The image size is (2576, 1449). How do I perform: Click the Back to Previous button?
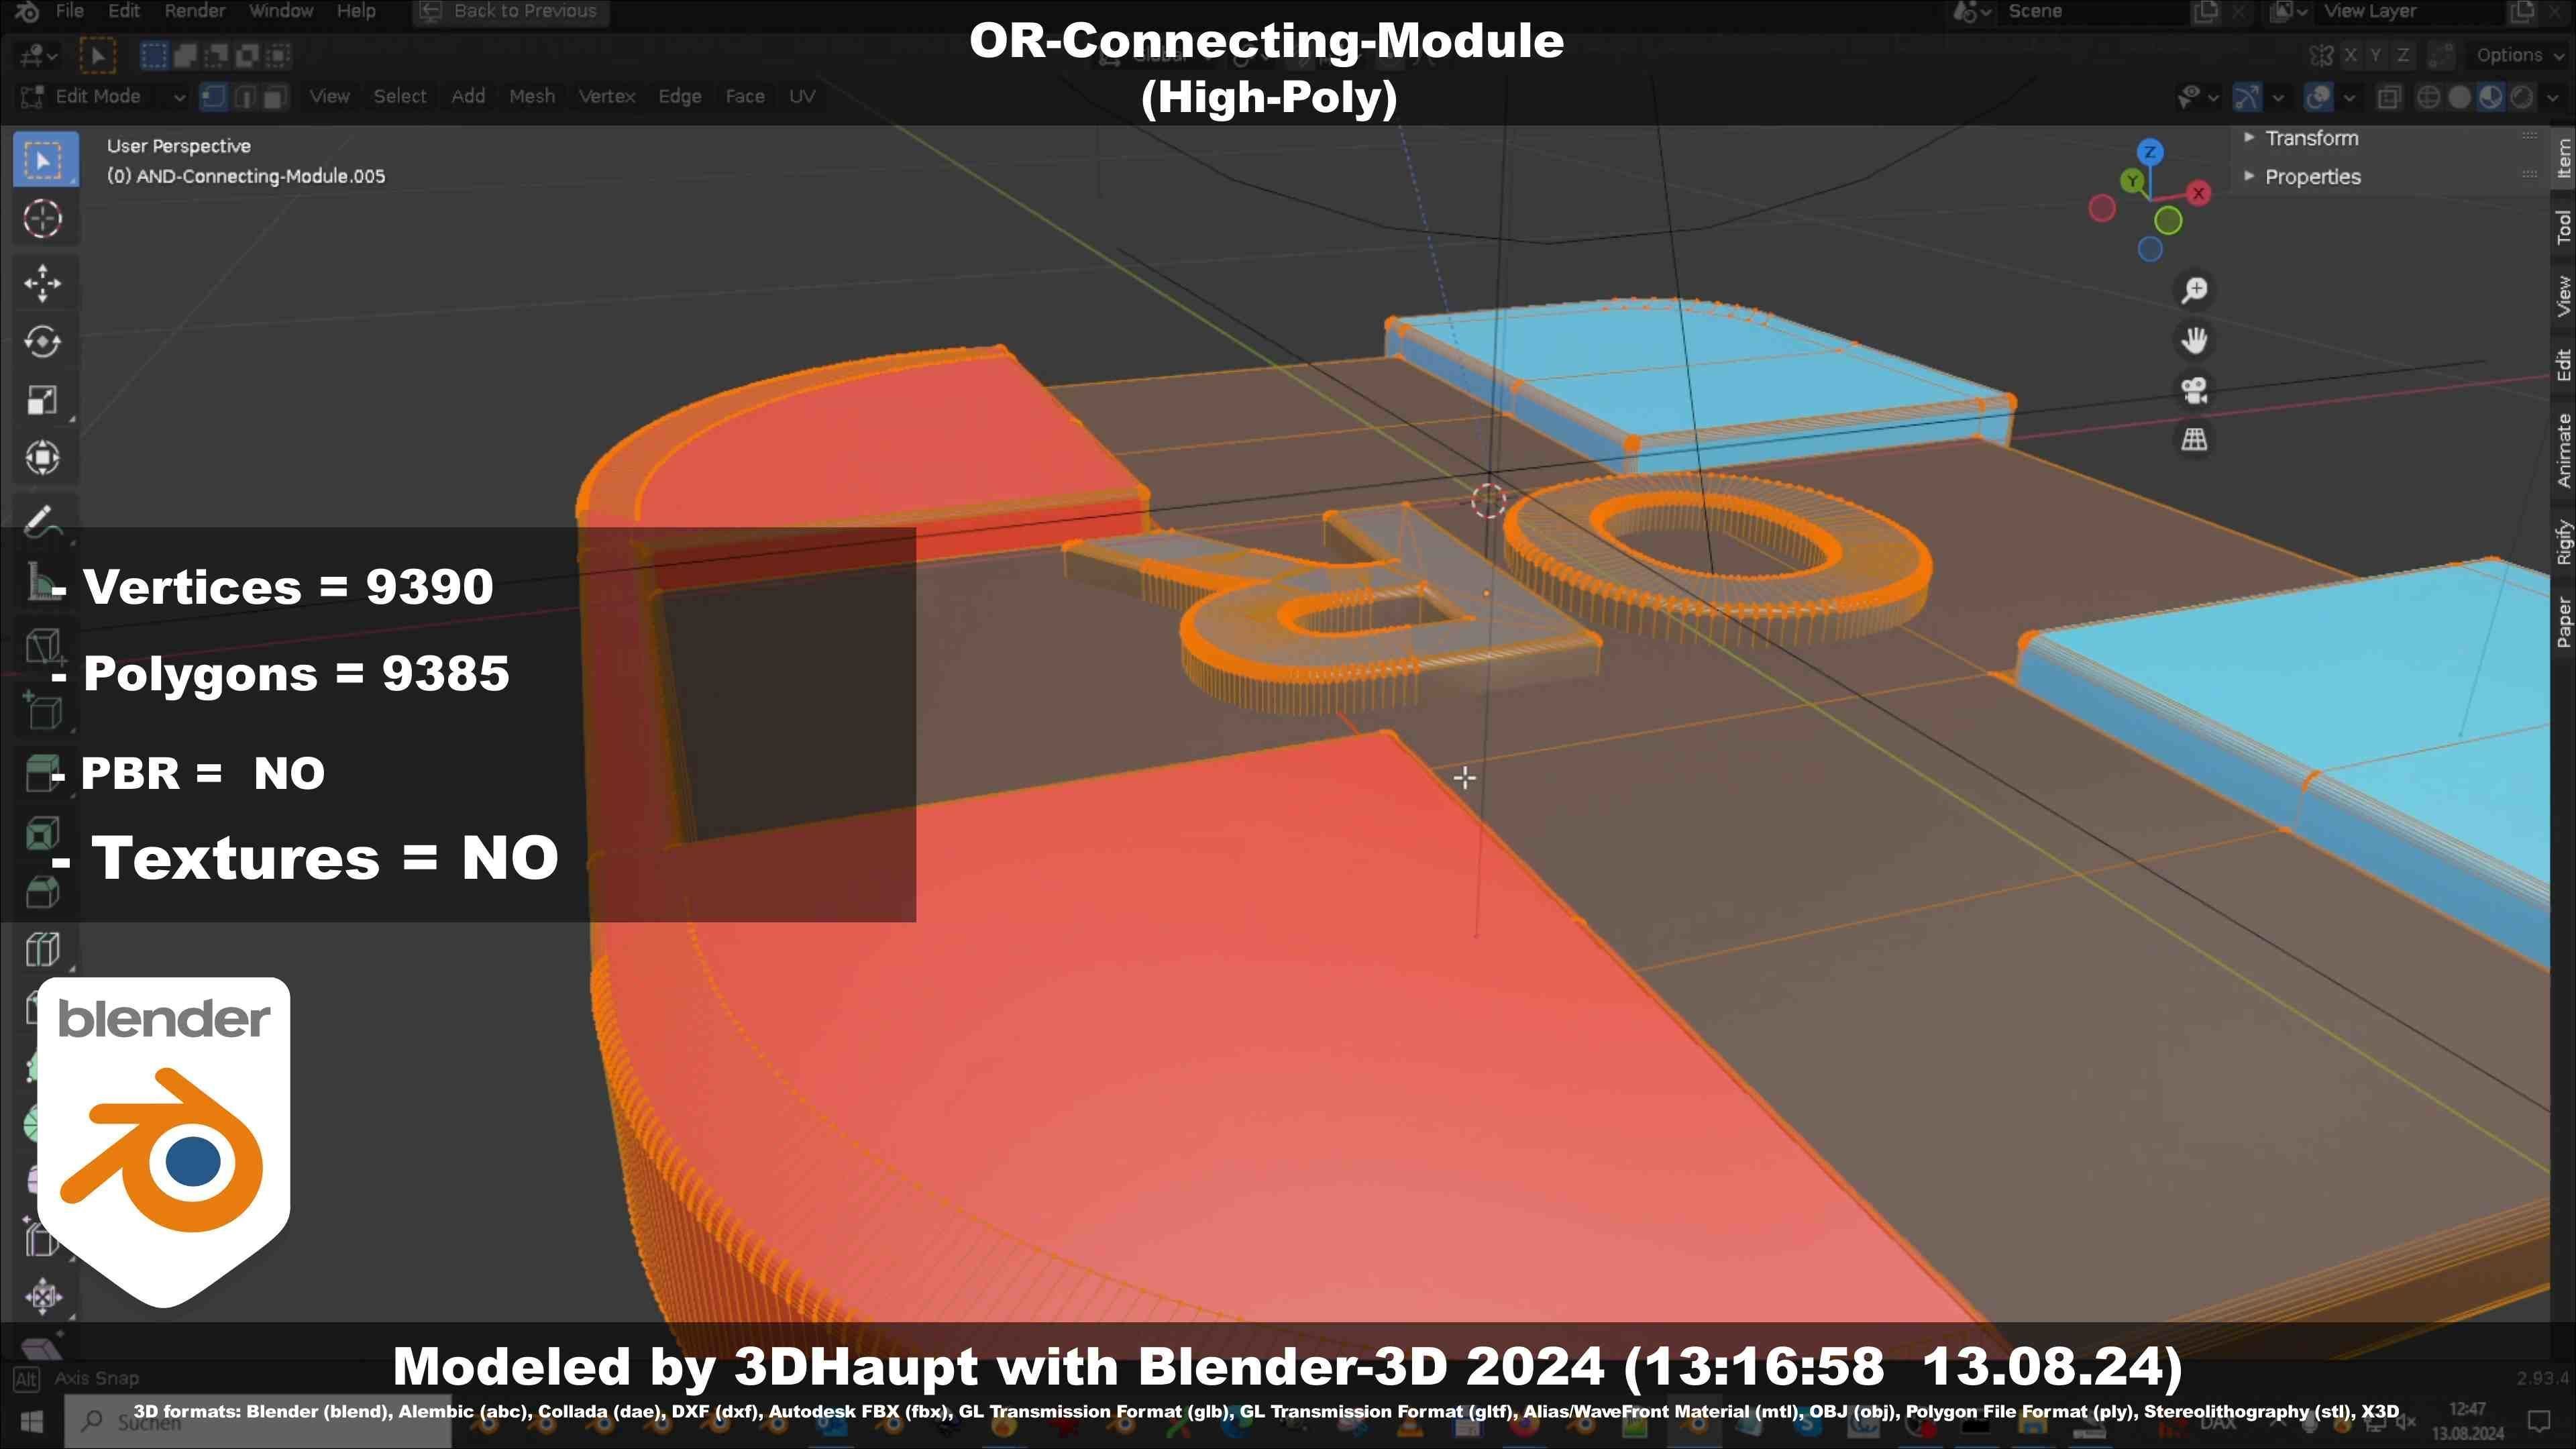click(x=510, y=11)
